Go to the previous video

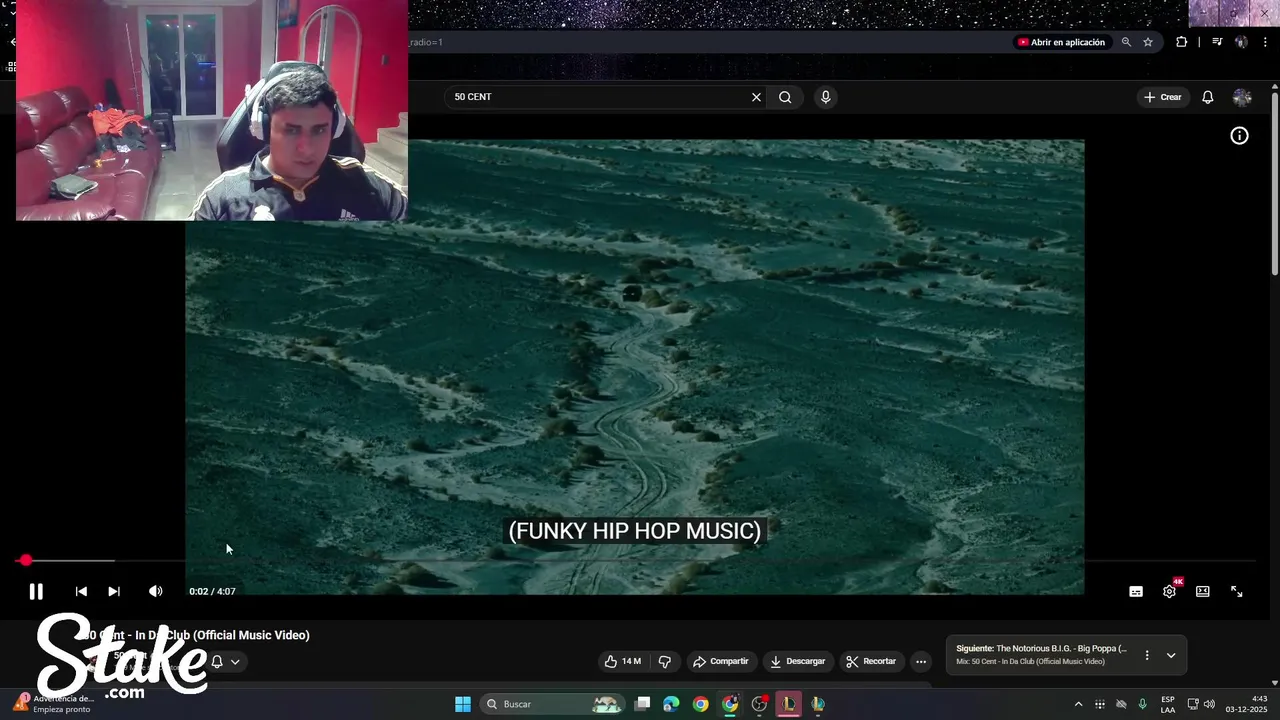81,591
